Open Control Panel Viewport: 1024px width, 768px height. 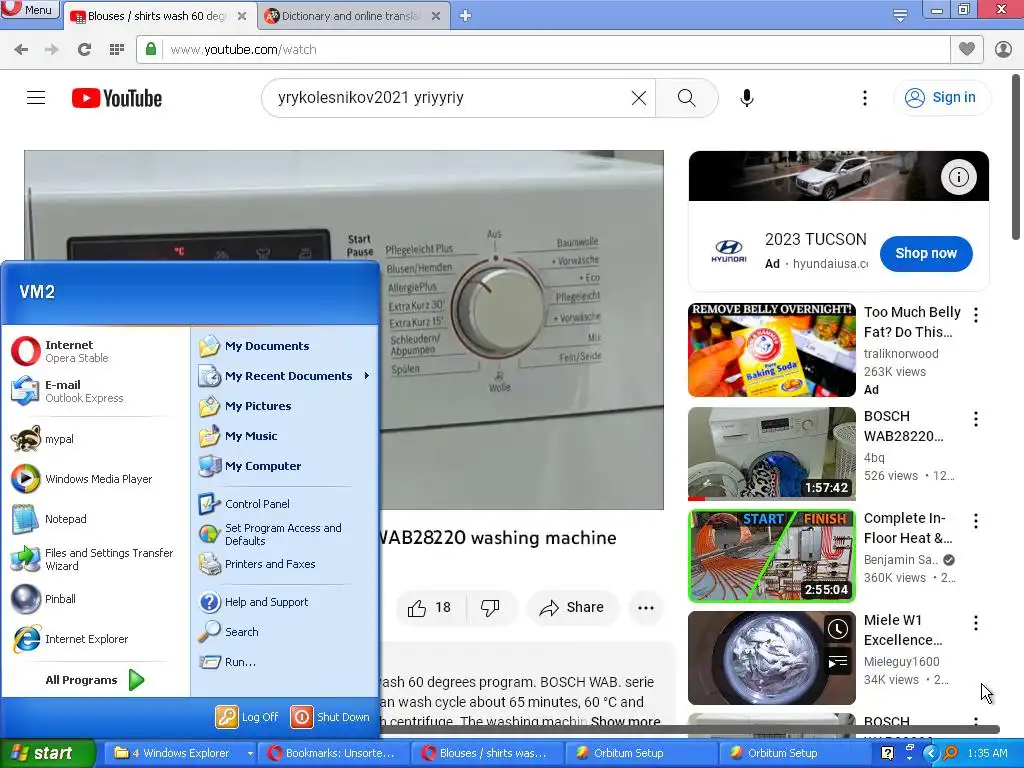(284, 504)
